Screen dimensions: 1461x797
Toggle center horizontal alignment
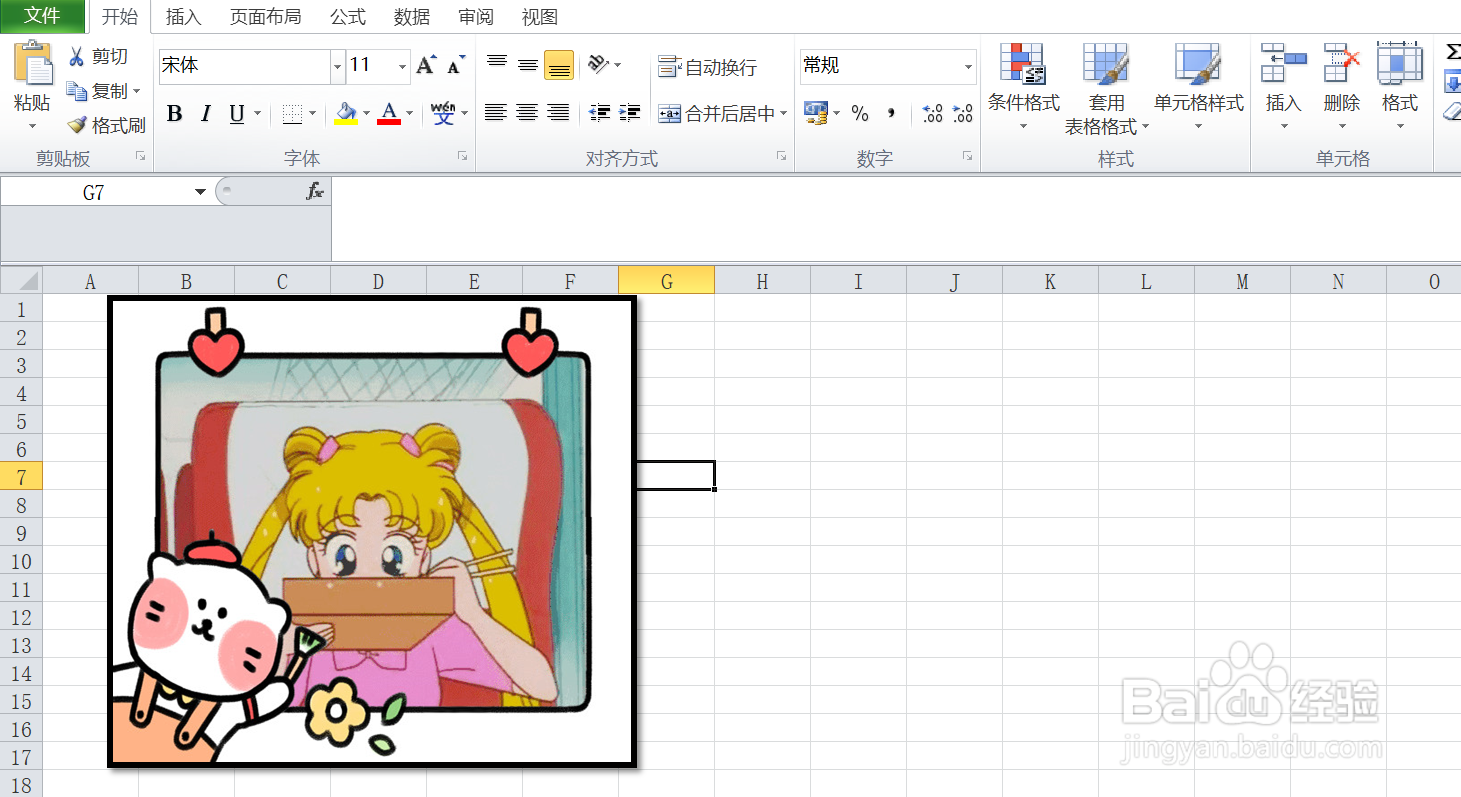tap(527, 113)
